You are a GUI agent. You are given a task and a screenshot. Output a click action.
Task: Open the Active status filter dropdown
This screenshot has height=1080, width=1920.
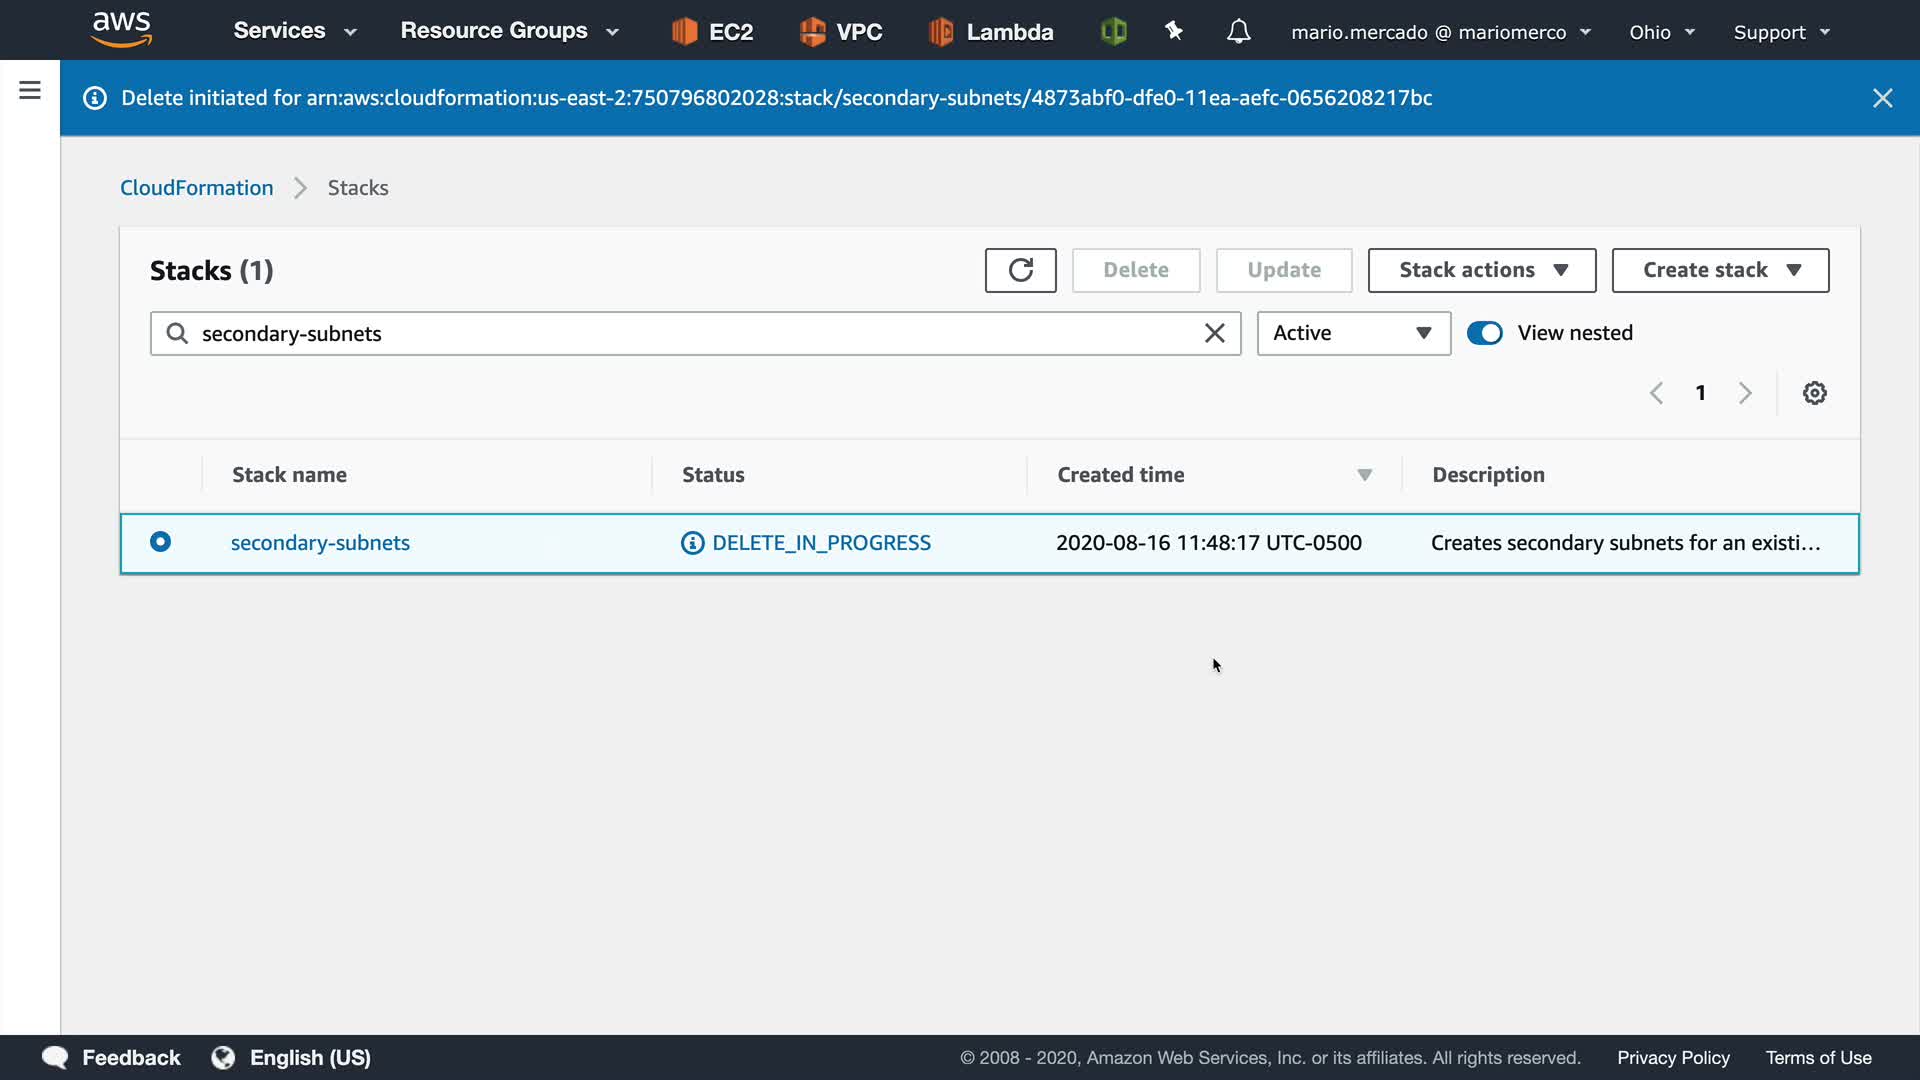[1353, 333]
